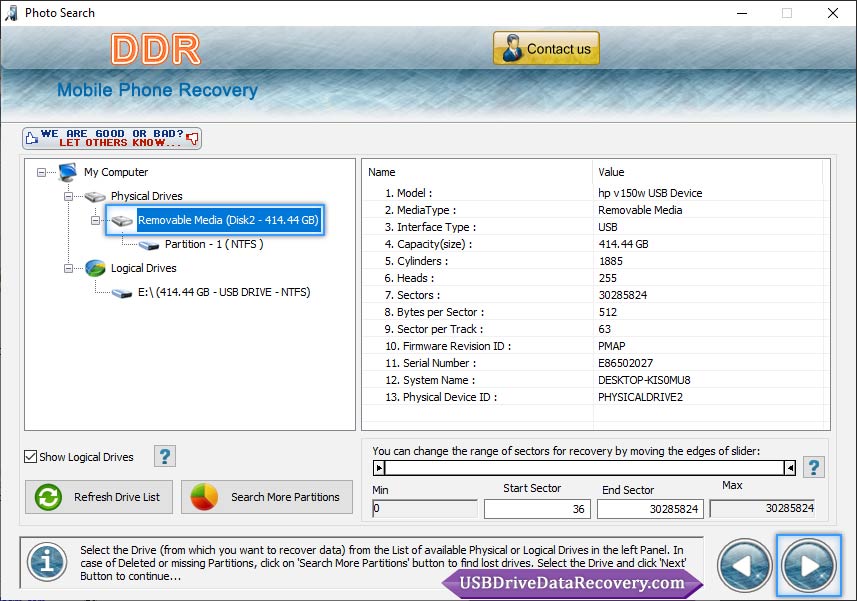Viewport: 857px width, 601px height.
Task: Collapse the My Computer tree node
Action: 42,173
